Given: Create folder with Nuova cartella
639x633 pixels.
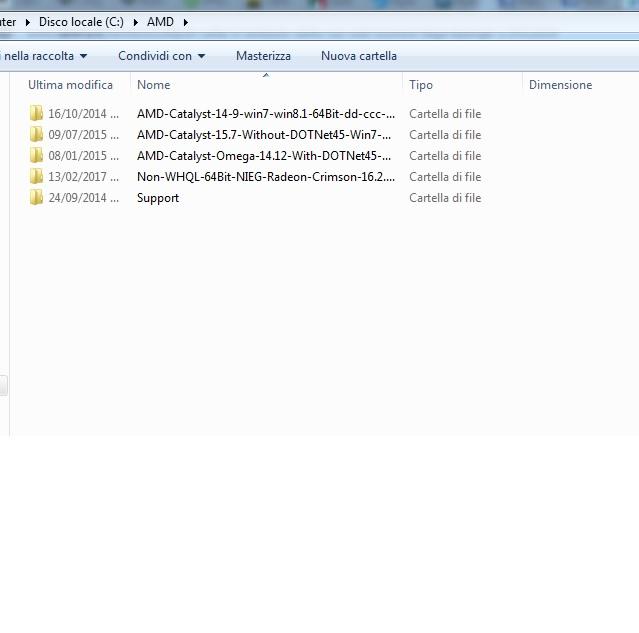Looking at the screenshot, I should pos(359,56).
